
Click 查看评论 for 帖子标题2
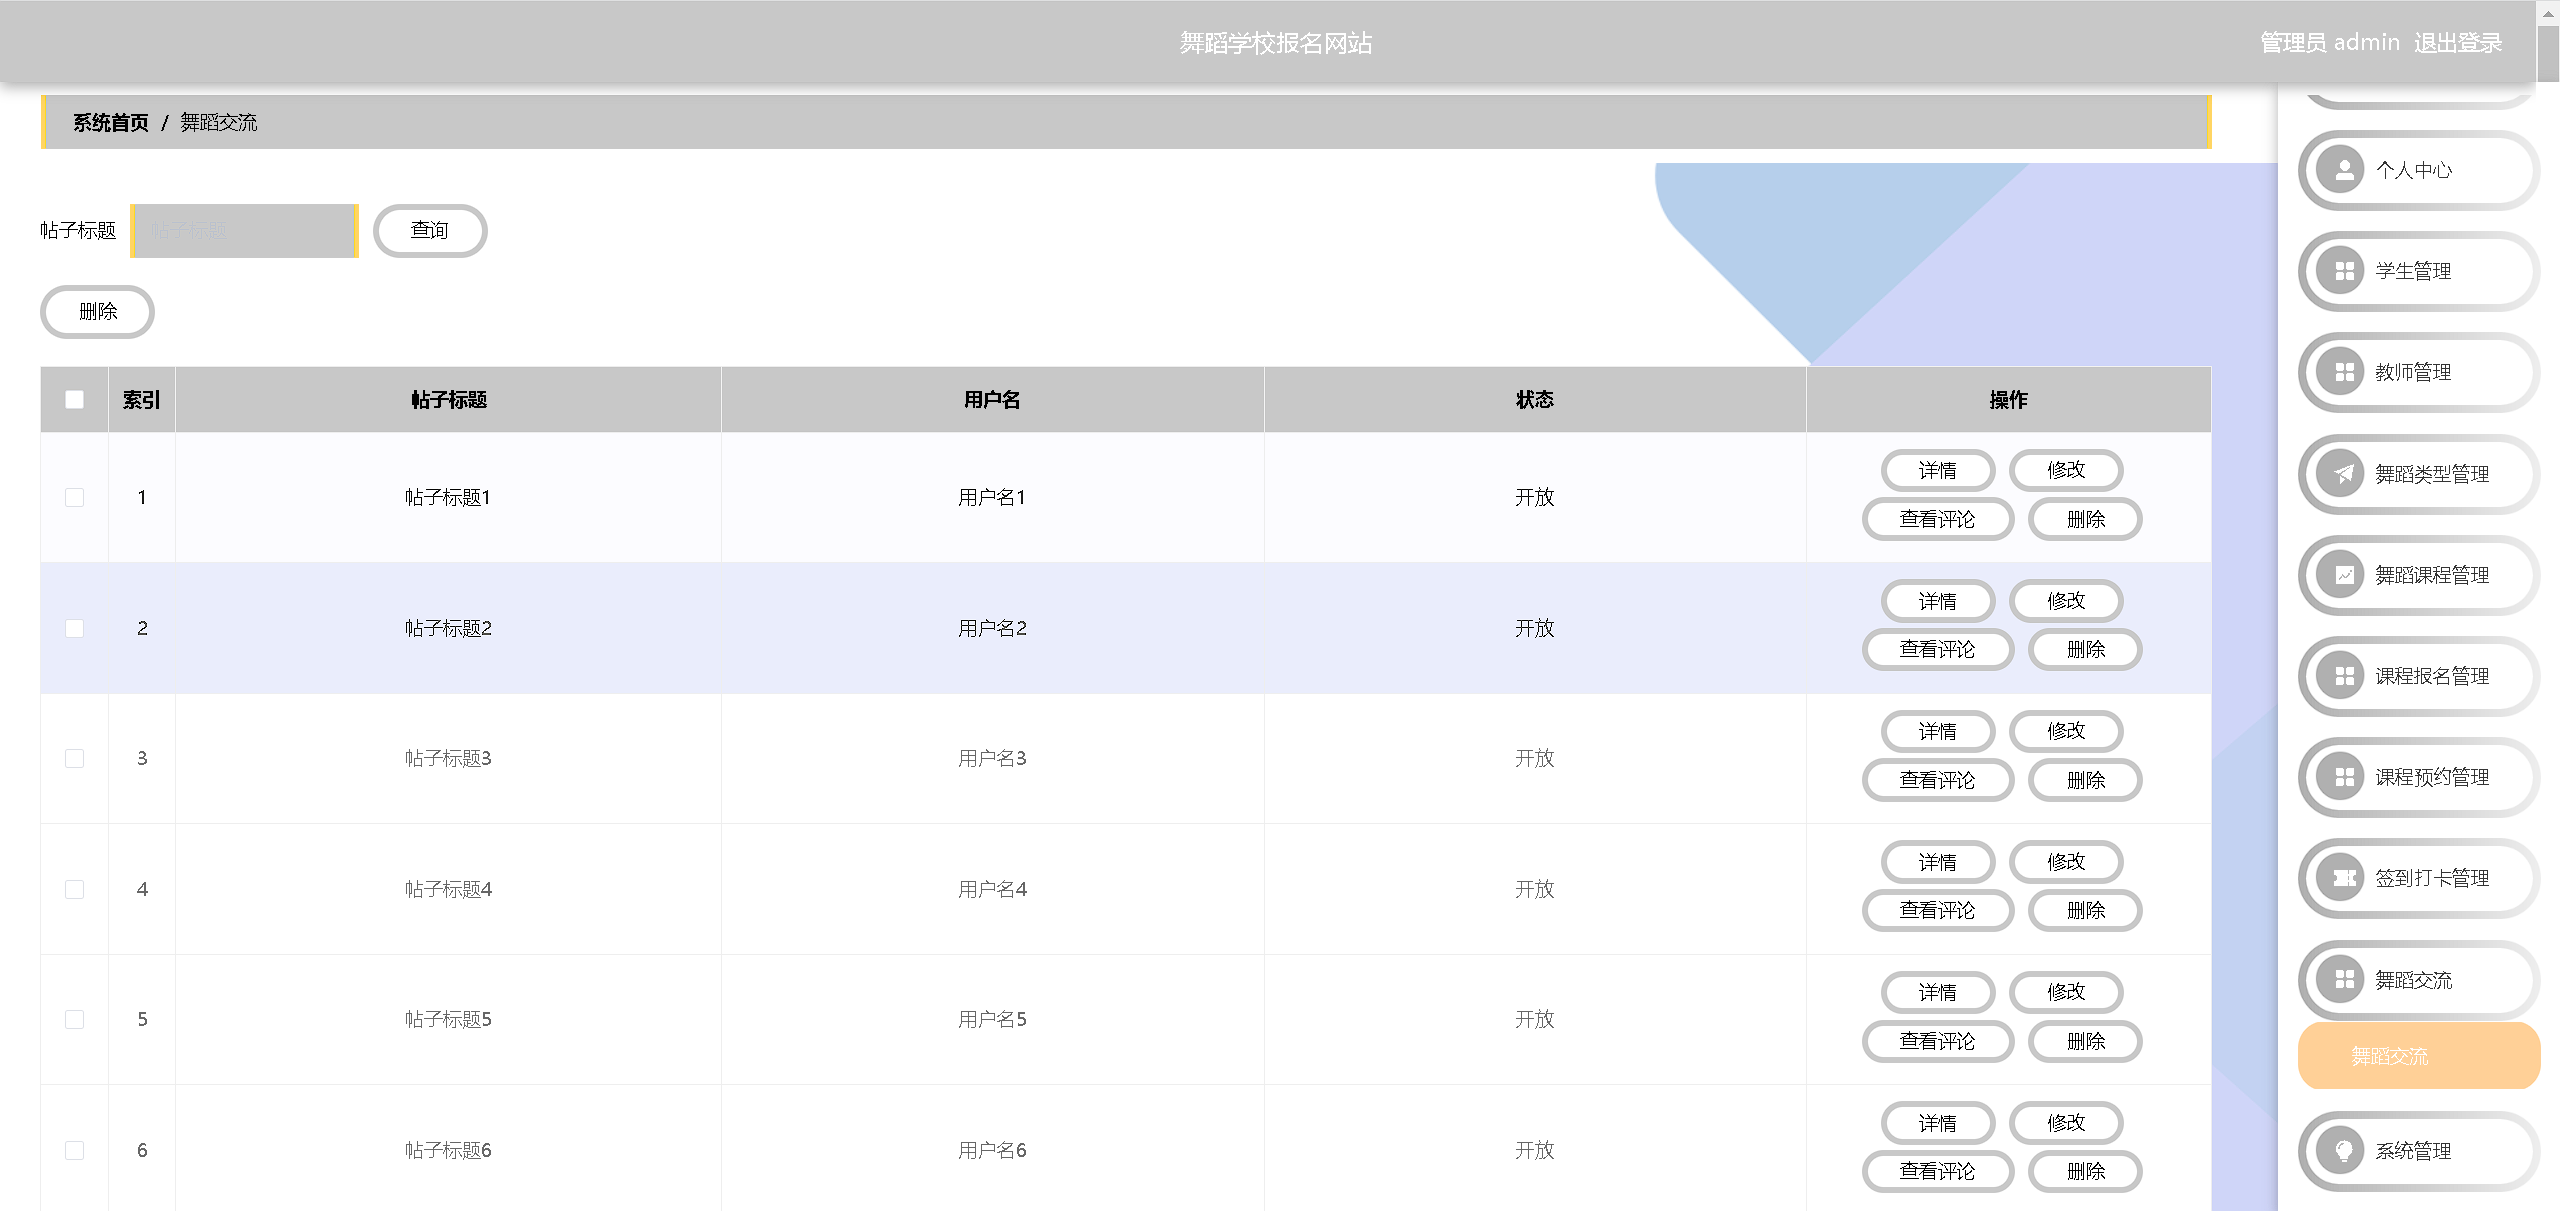(1936, 650)
